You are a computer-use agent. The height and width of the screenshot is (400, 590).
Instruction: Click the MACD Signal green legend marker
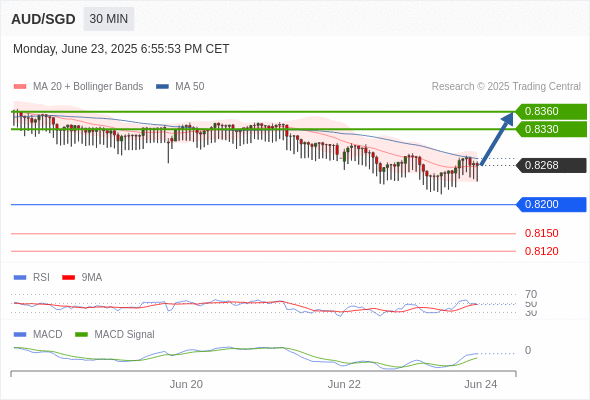click(x=81, y=335)
